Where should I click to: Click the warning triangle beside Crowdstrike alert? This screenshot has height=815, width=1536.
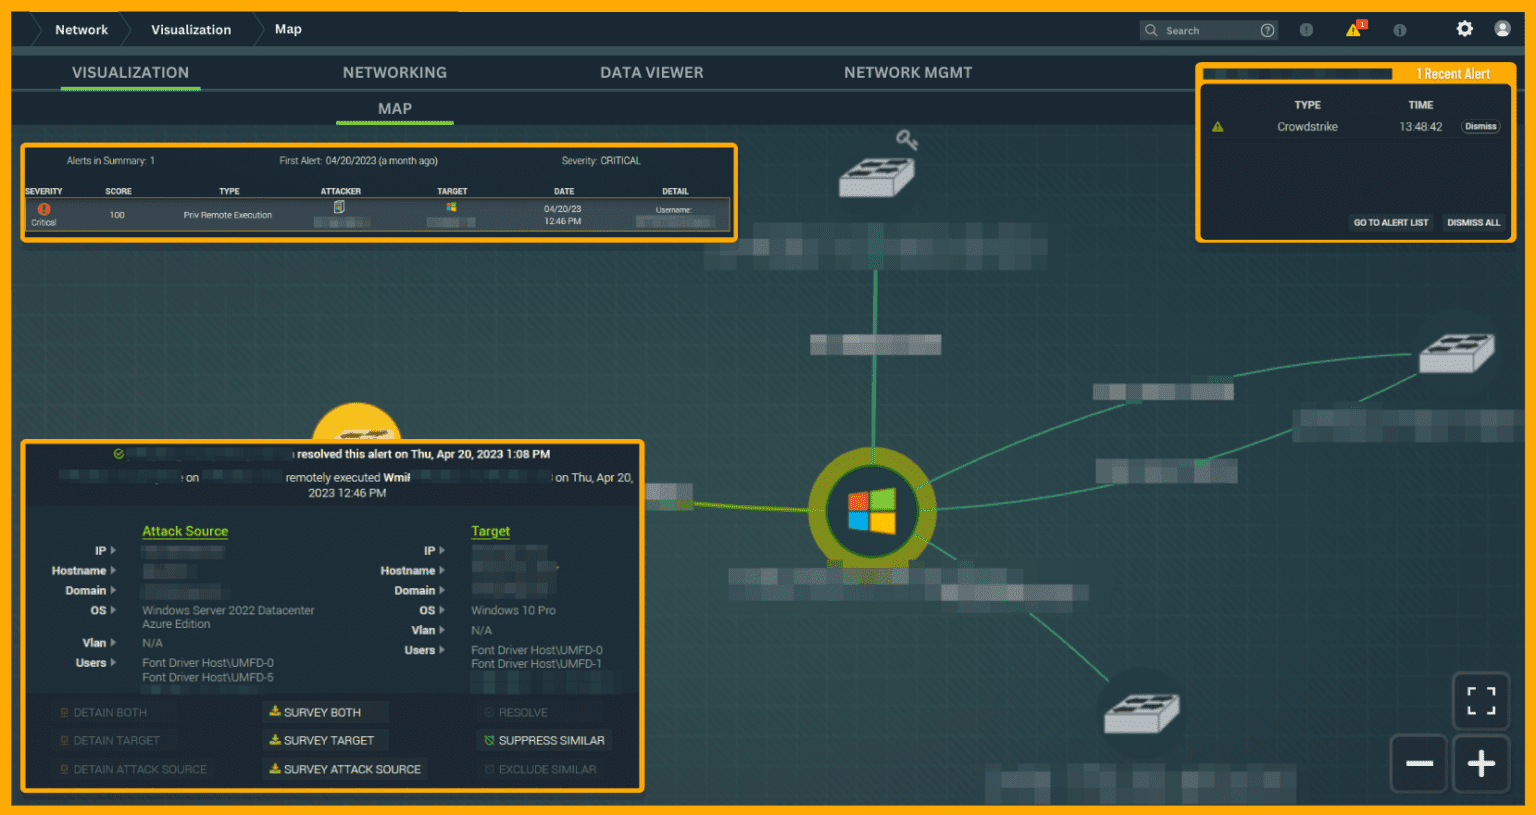(x=1218, y=127)
